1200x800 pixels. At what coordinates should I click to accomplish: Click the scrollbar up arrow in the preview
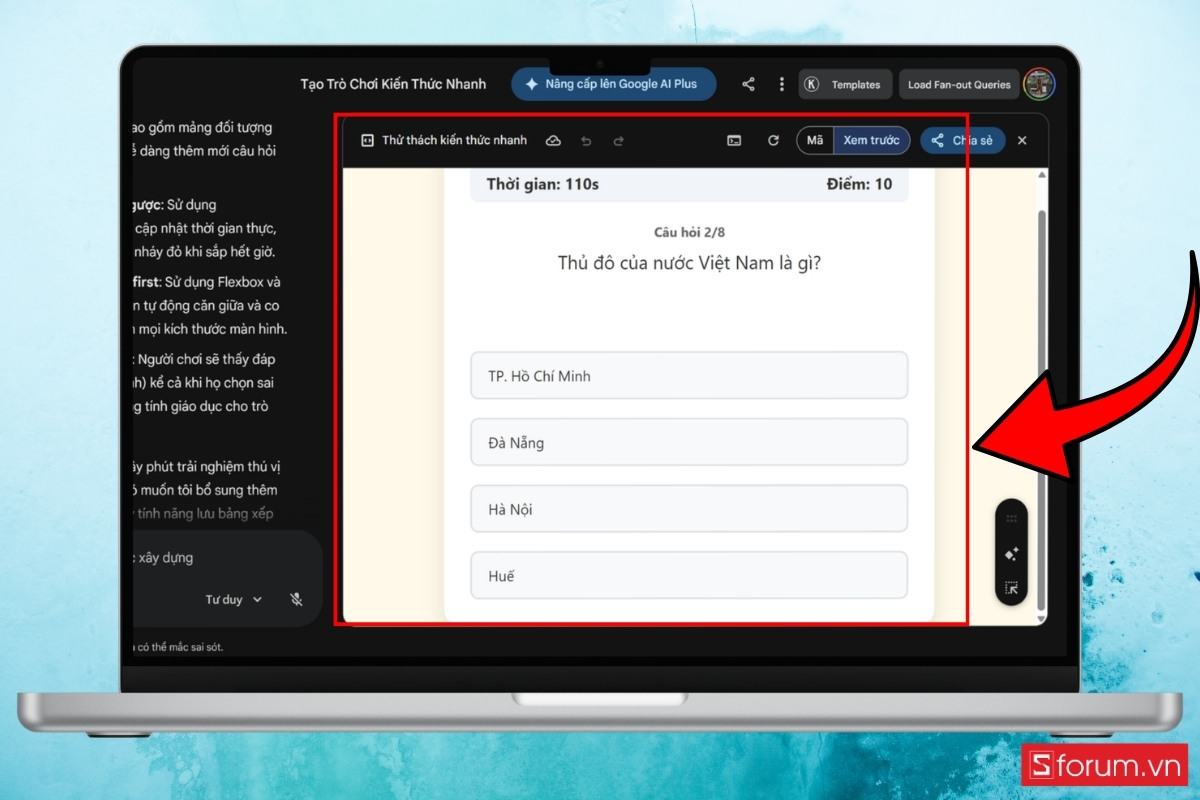tap(1041, 176)
